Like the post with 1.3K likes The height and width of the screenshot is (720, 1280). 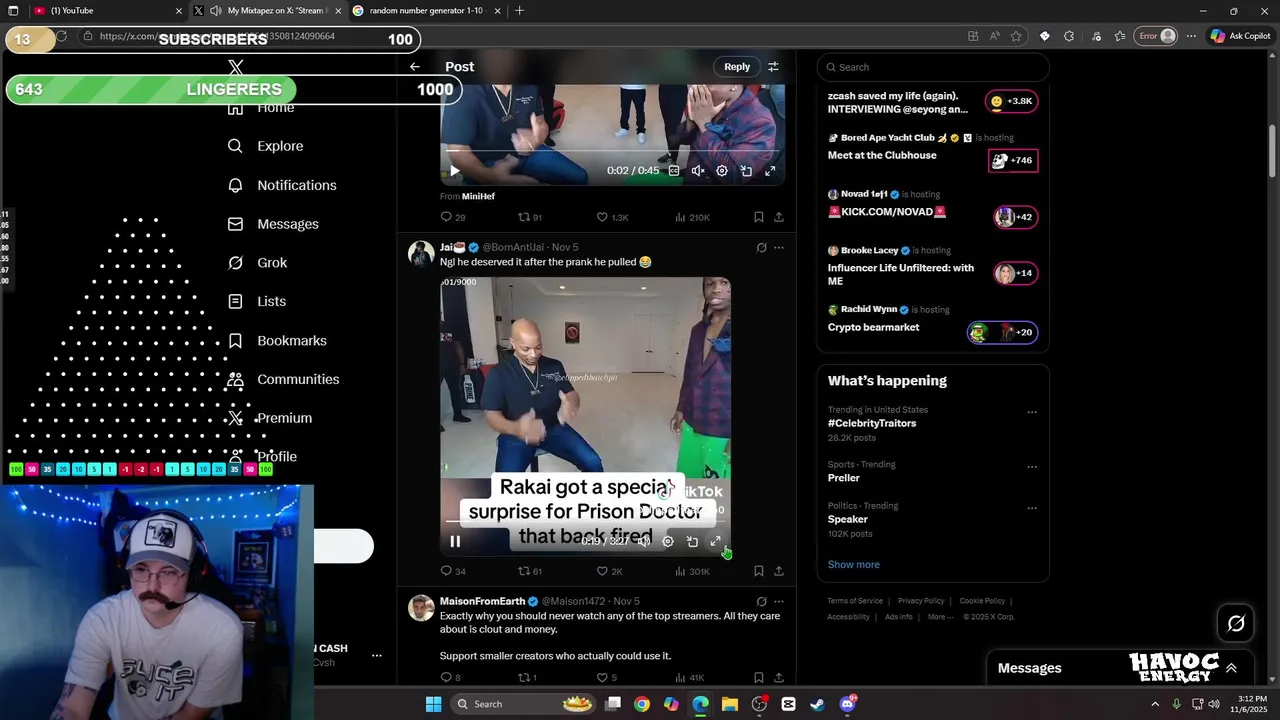click(612, 217)
